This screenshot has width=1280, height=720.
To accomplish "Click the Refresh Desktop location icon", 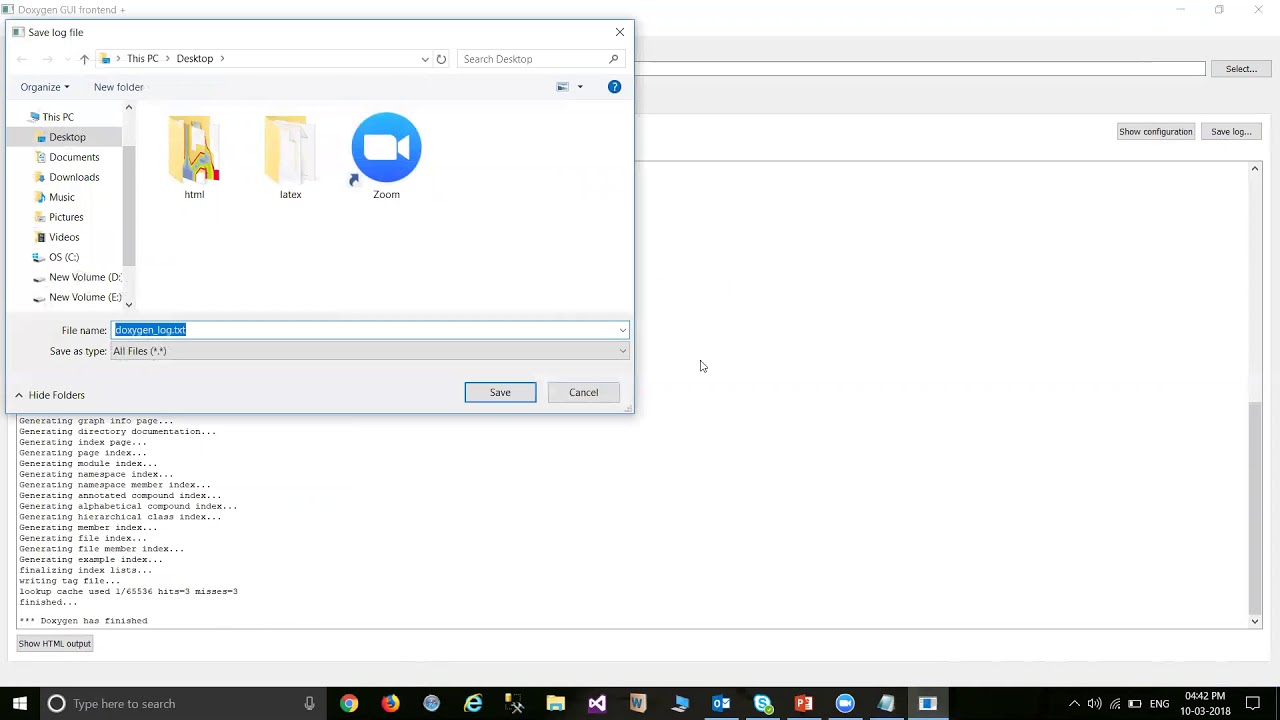I will tap(441, 59).
